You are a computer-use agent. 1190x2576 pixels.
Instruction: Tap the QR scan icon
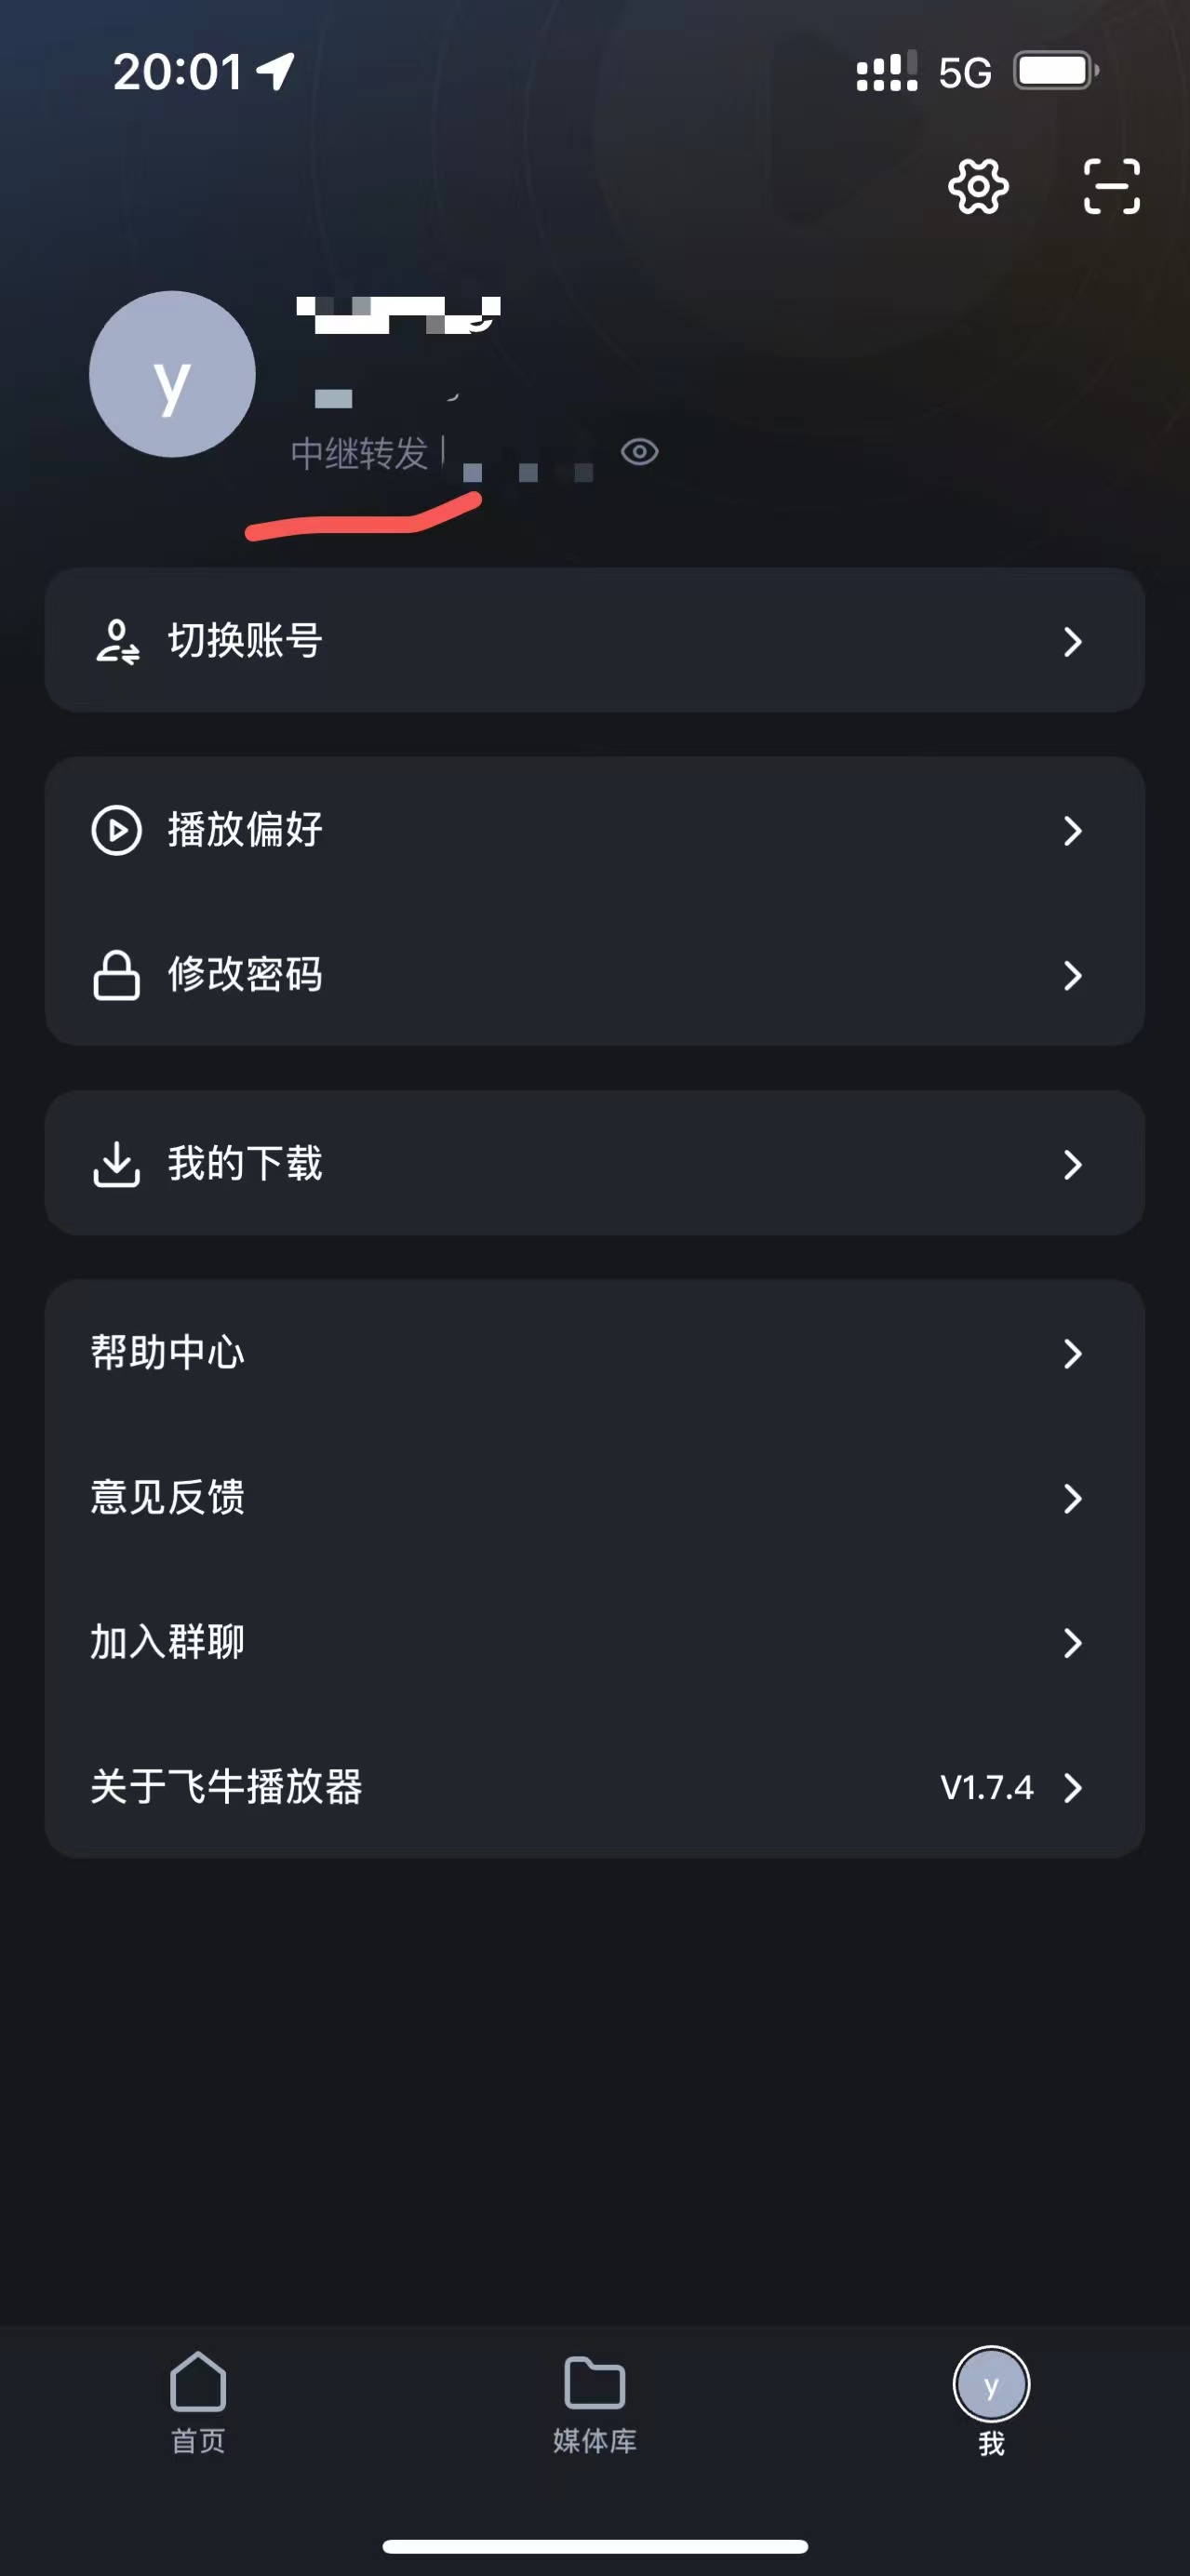pos(1111,186)
